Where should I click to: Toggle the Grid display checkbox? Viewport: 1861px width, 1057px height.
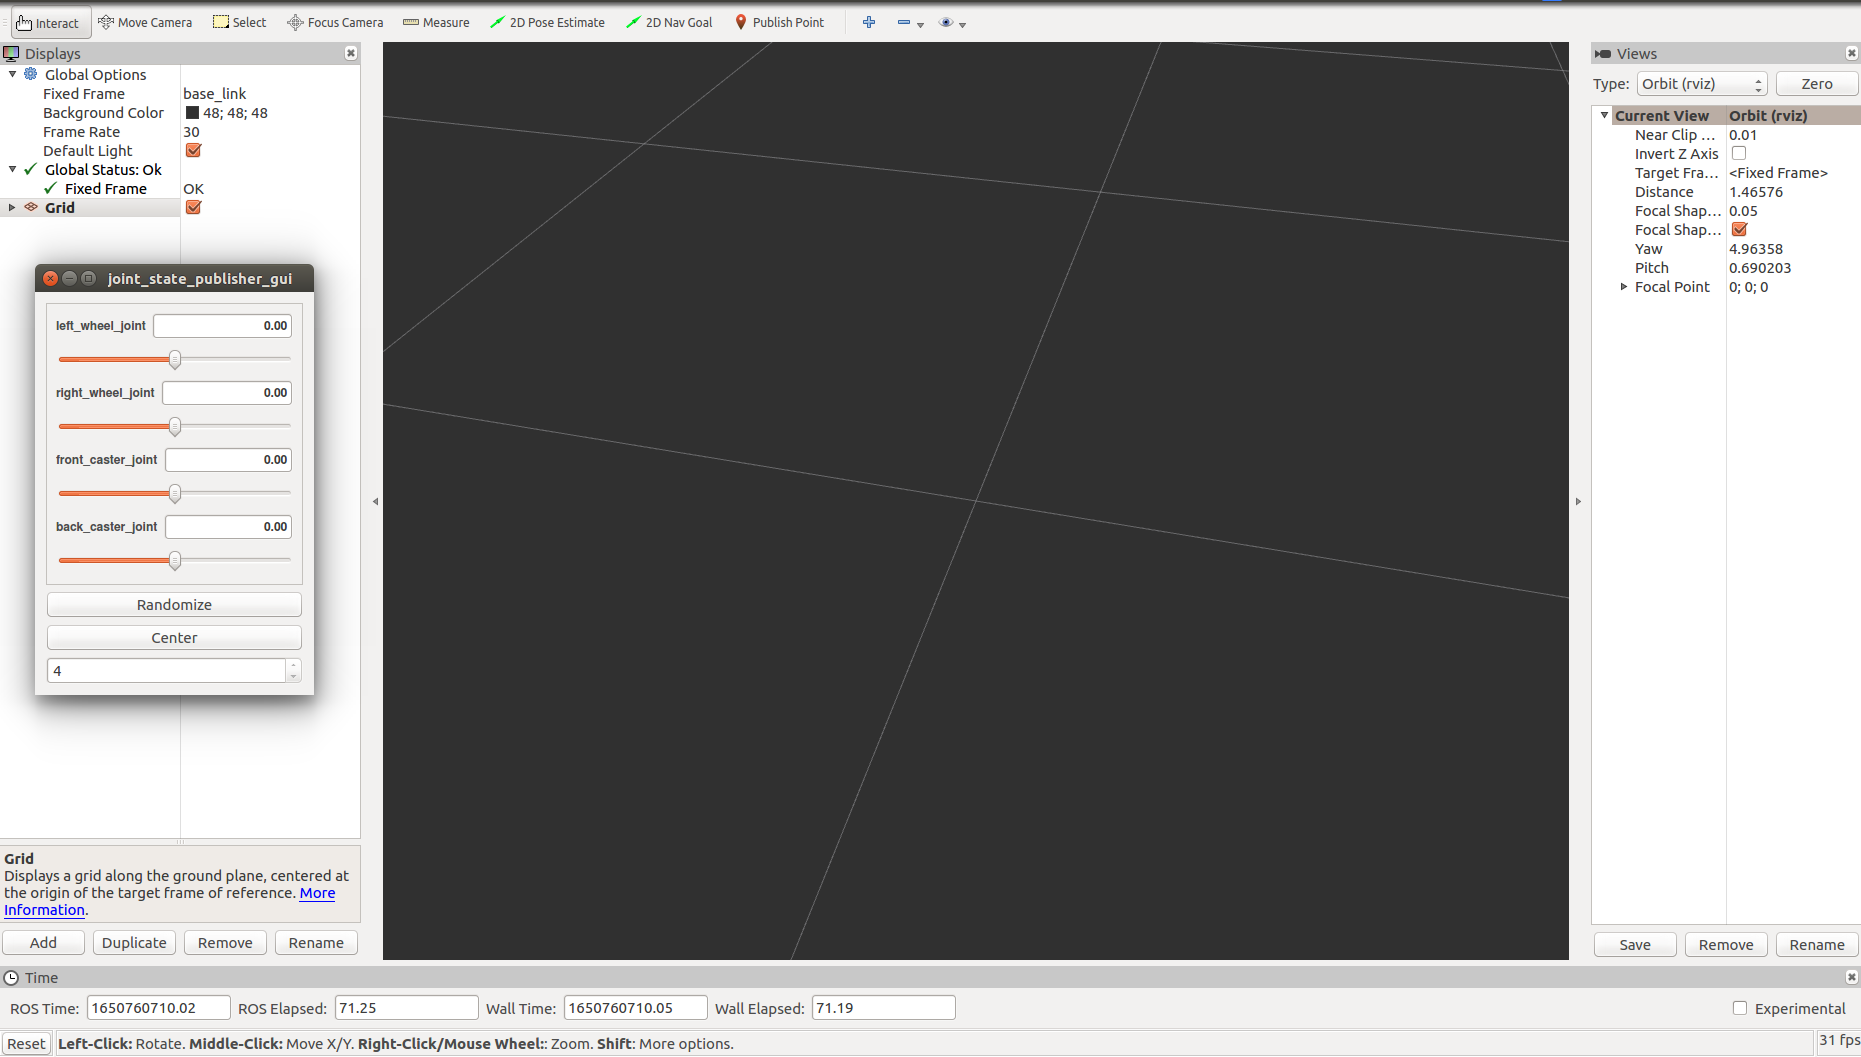pyautogui.click(x=194, y=207)
